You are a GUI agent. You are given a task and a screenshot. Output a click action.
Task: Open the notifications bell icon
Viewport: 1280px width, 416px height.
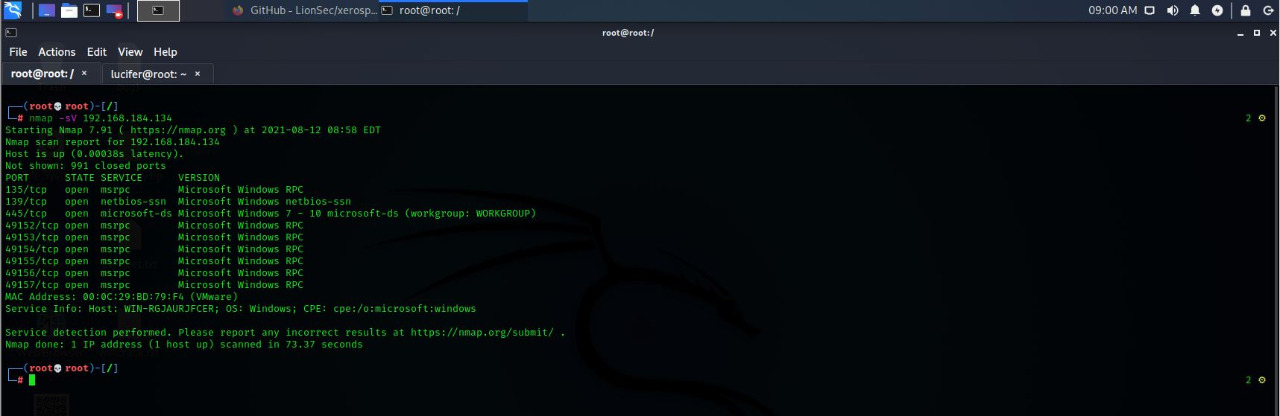1195,11
